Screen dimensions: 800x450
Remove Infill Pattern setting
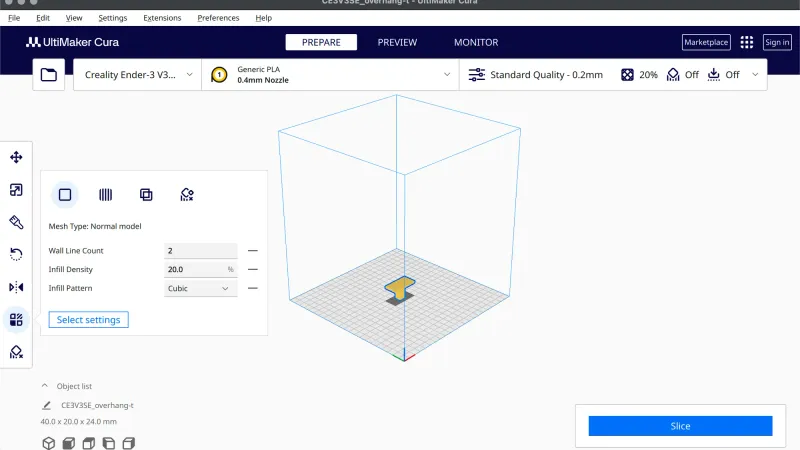253,288
